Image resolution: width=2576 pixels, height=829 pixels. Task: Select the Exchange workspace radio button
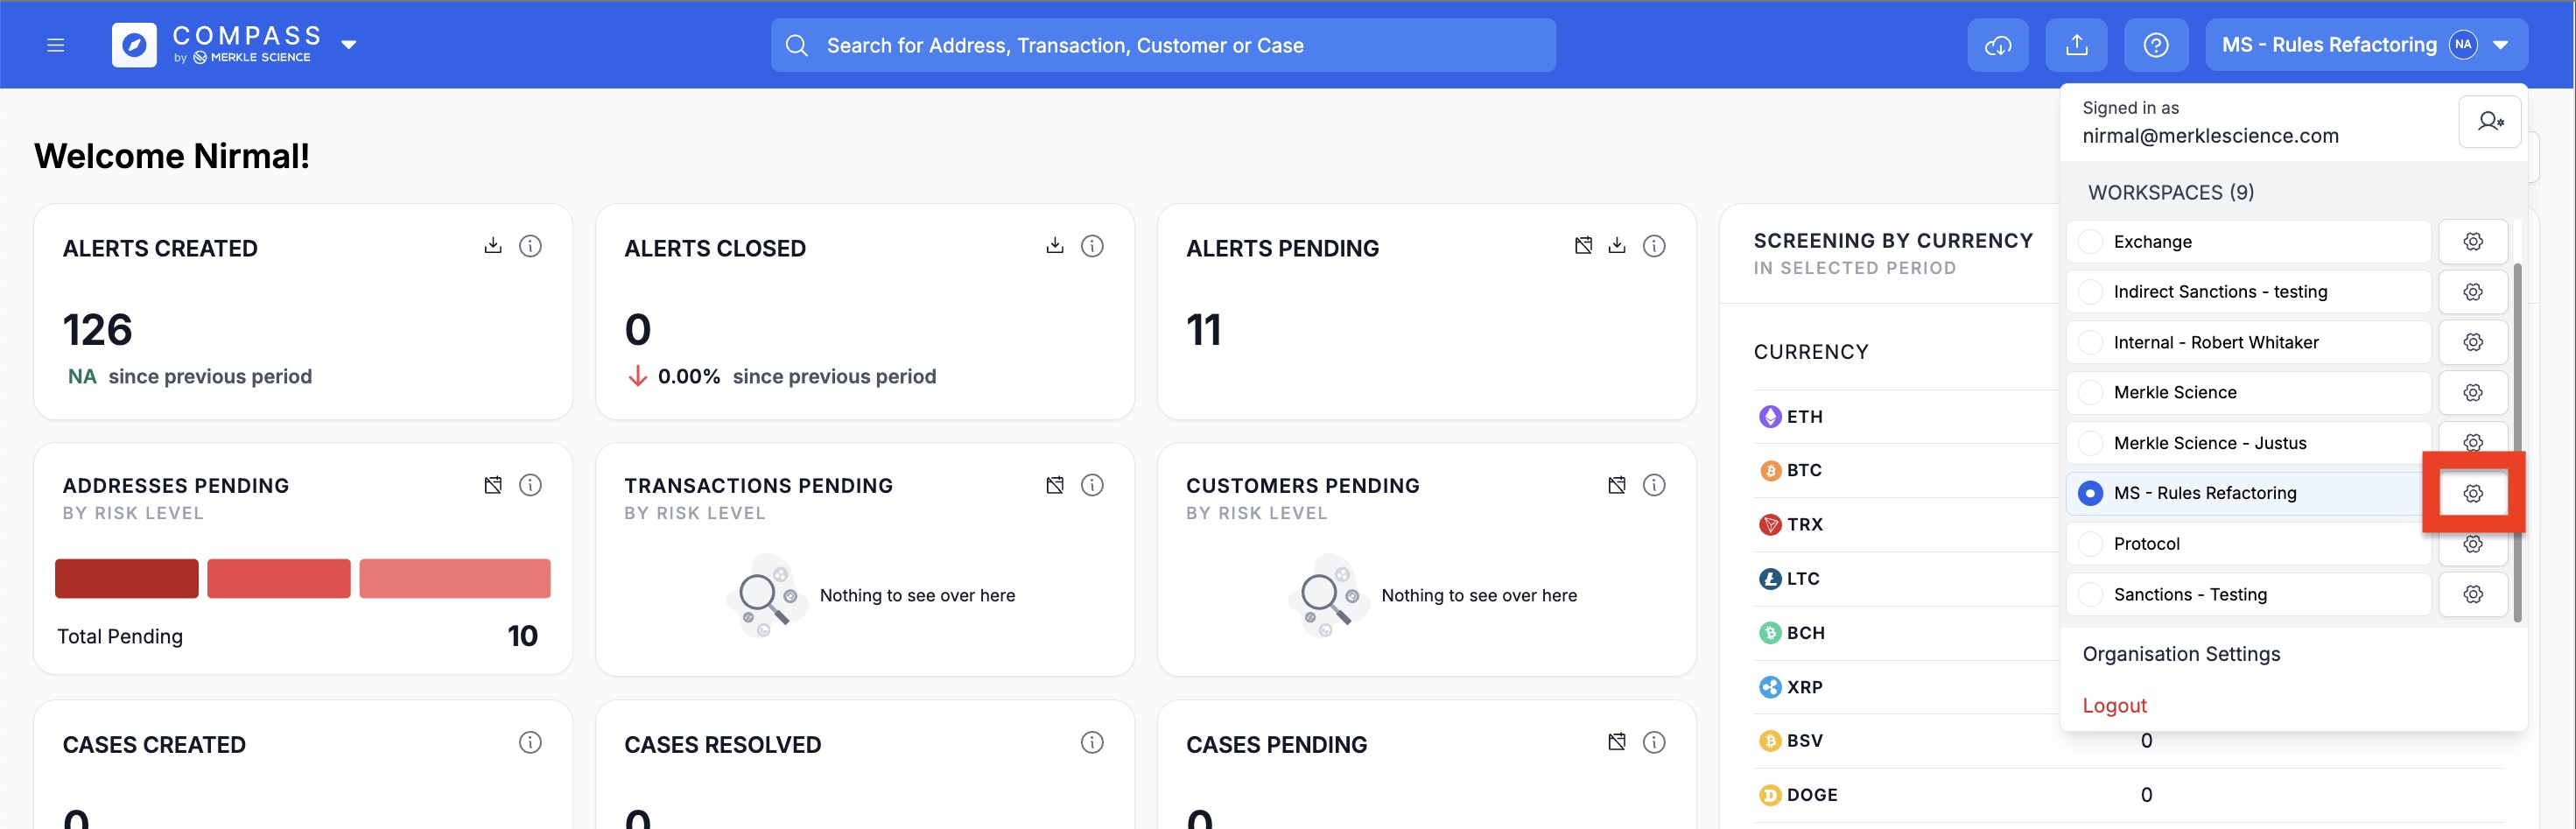(2090, 242)
